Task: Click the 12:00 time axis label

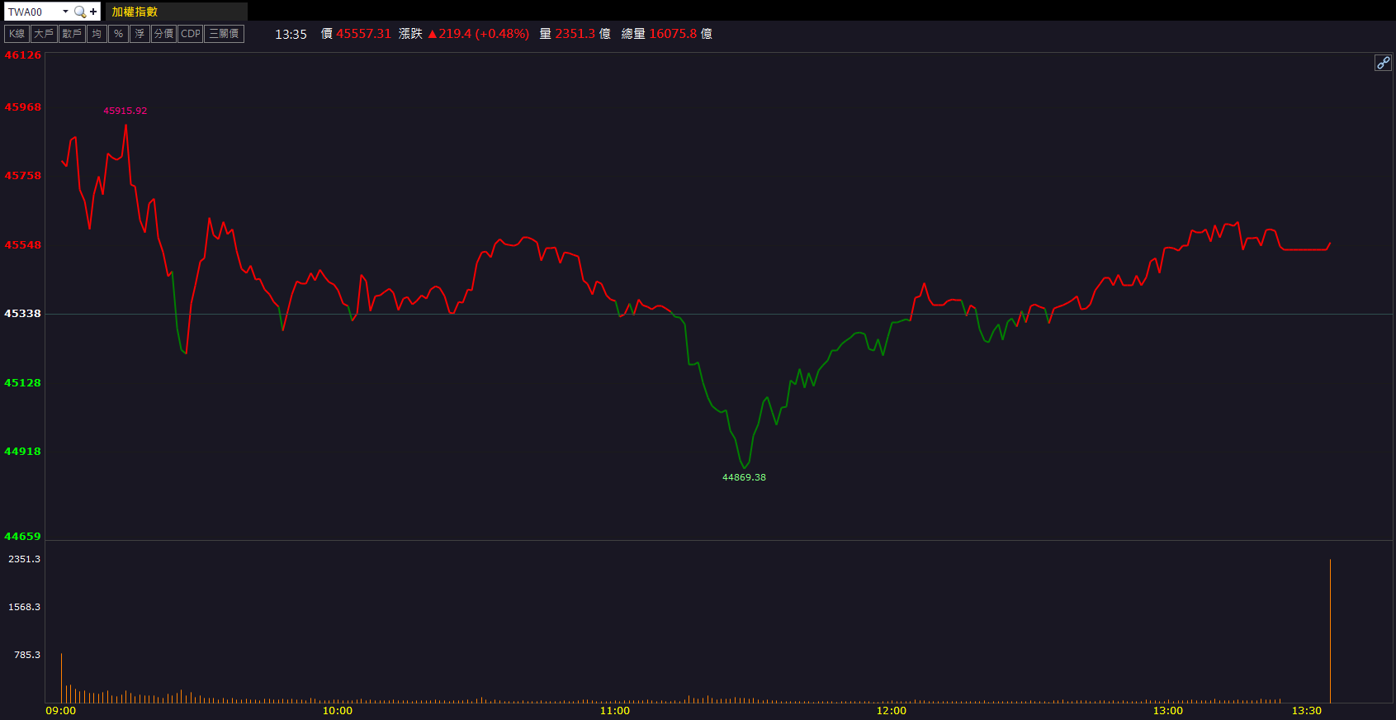Action: tap(892, 711)
